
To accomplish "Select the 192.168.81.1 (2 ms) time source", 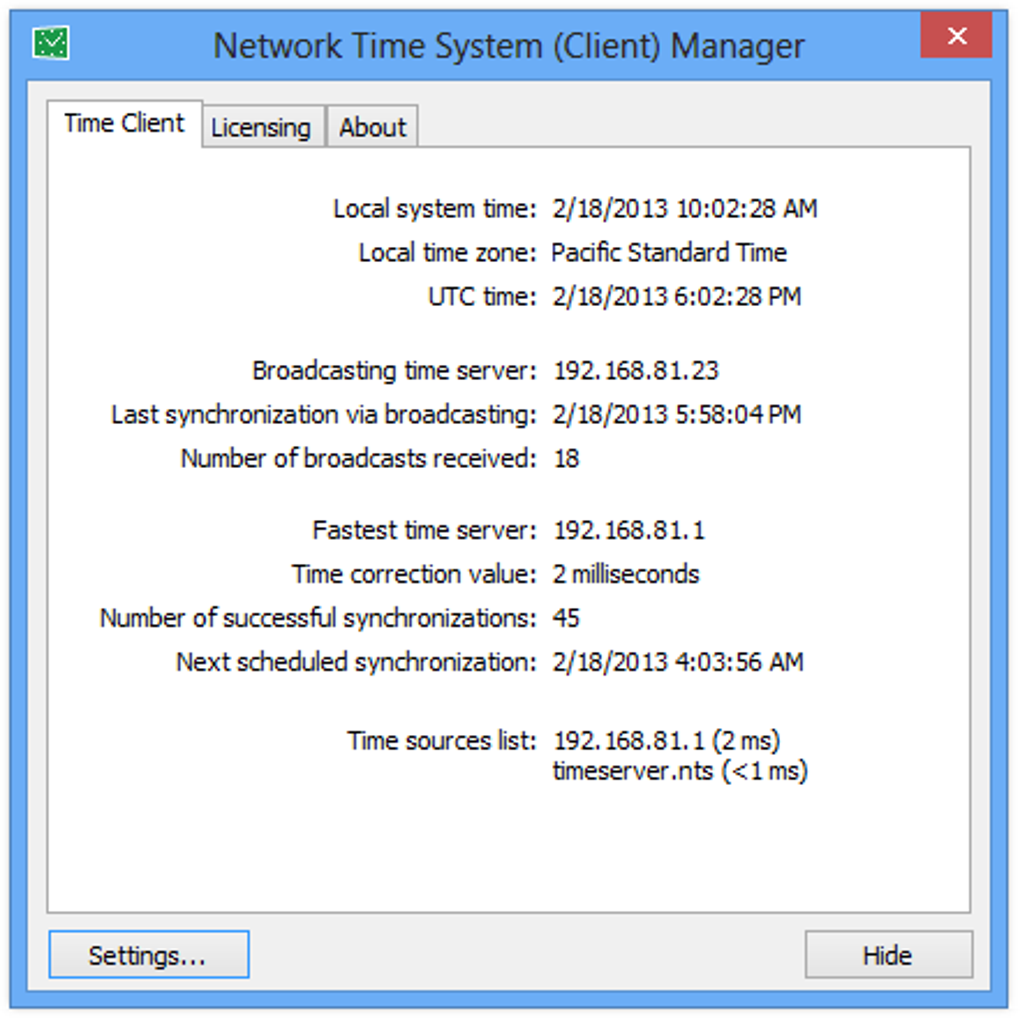I will click(666, 742).
